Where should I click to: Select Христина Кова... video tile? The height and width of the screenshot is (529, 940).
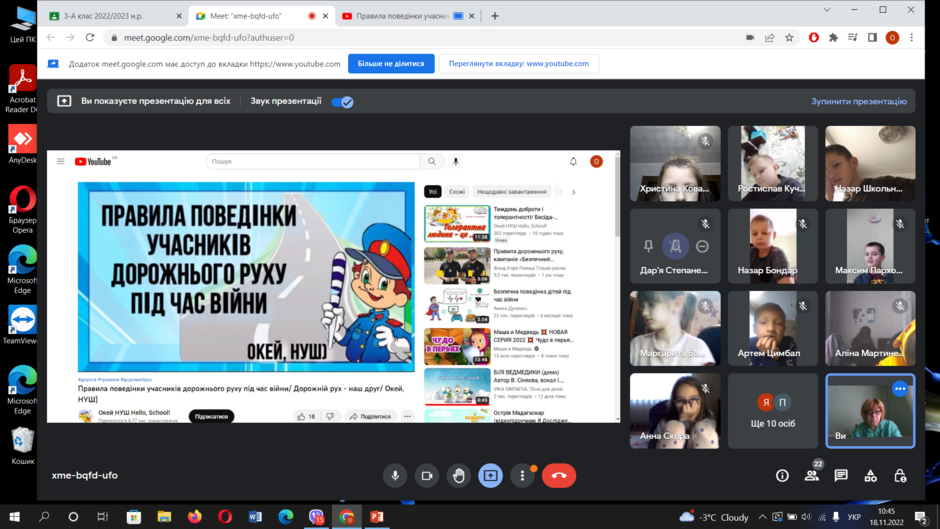click(675, 163)
